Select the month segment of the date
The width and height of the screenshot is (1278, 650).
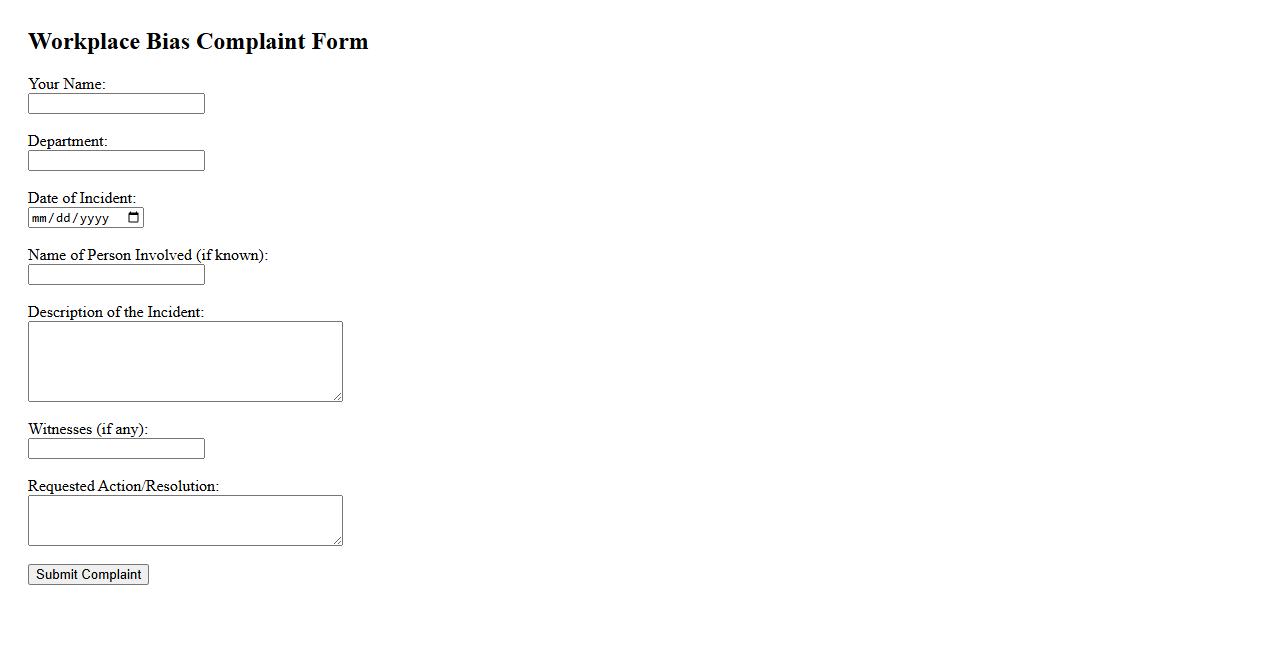click(39, 218)
